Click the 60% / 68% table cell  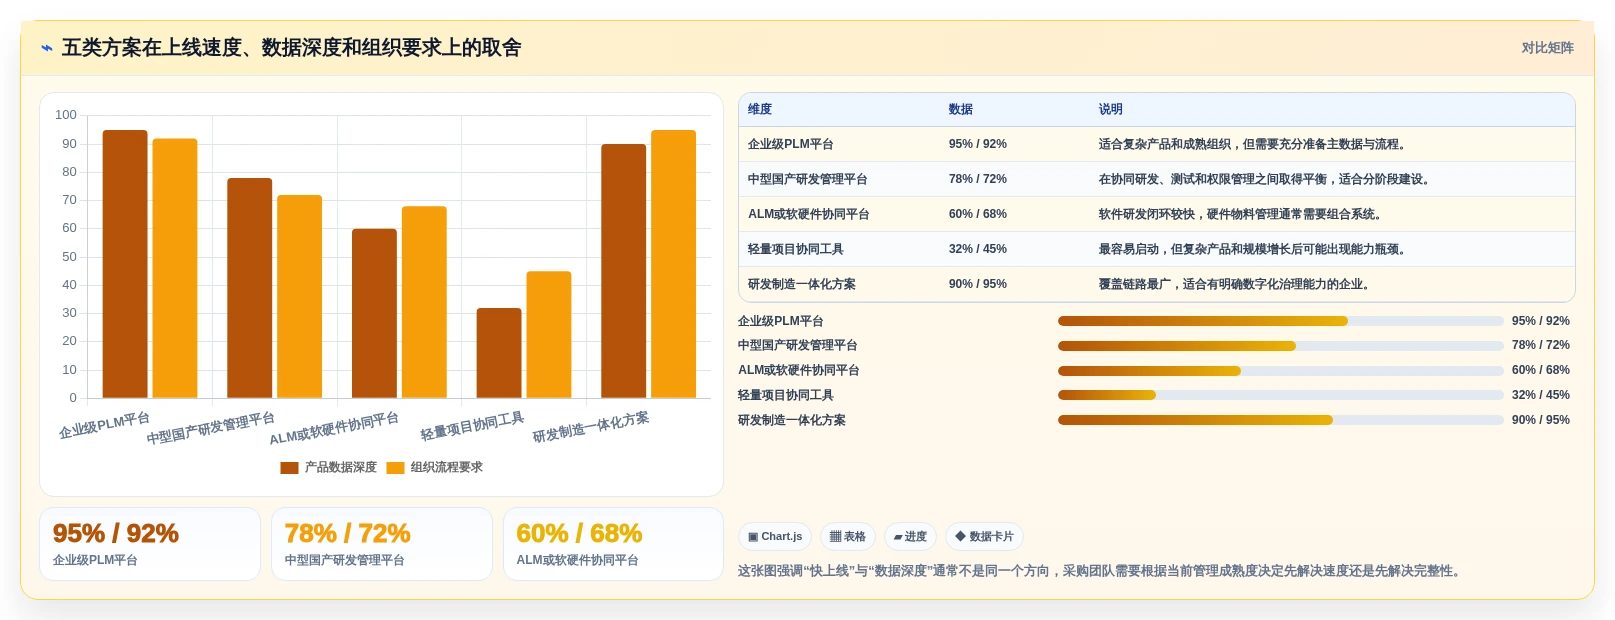point(978,215)
